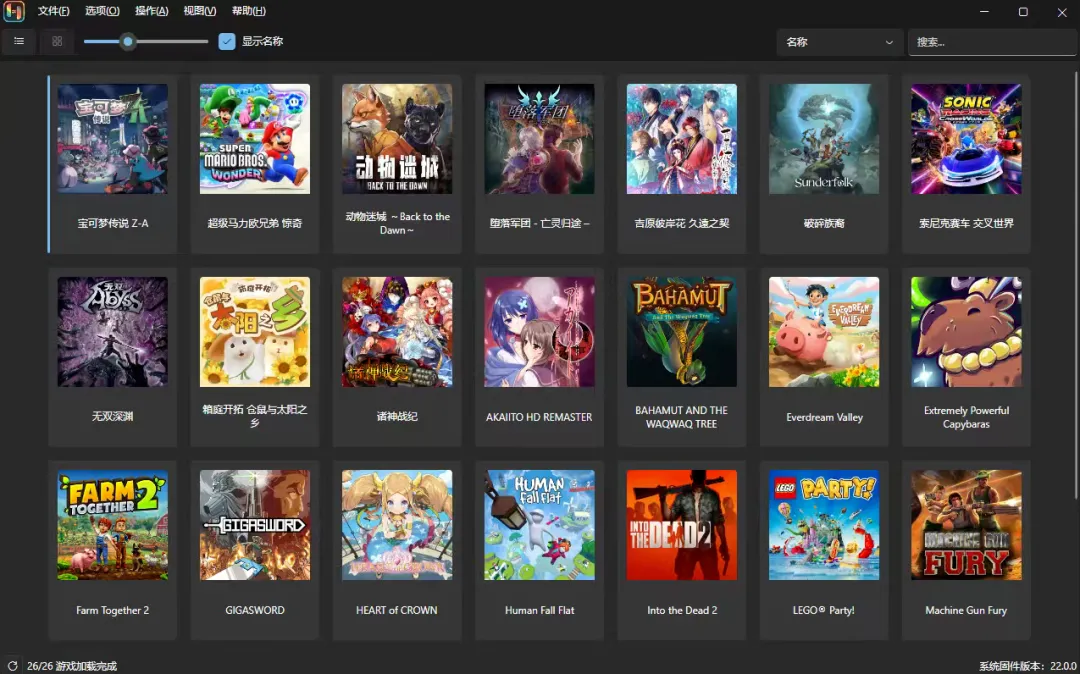Viewport: 1080px width, 674px height.
Task: Select Into the Dead 2 cover
Action: 682,525
